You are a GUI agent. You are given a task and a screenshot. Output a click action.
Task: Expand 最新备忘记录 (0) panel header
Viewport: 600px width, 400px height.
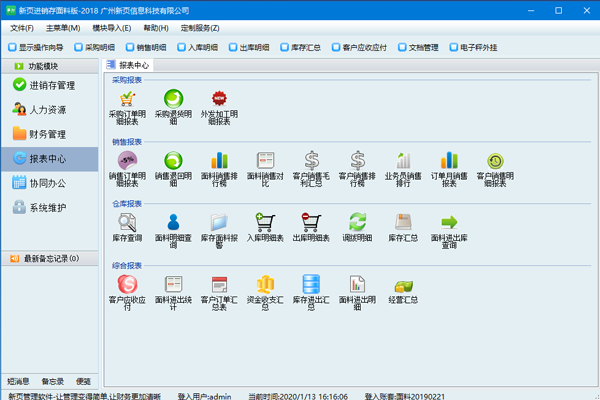(x=50, y=258)
